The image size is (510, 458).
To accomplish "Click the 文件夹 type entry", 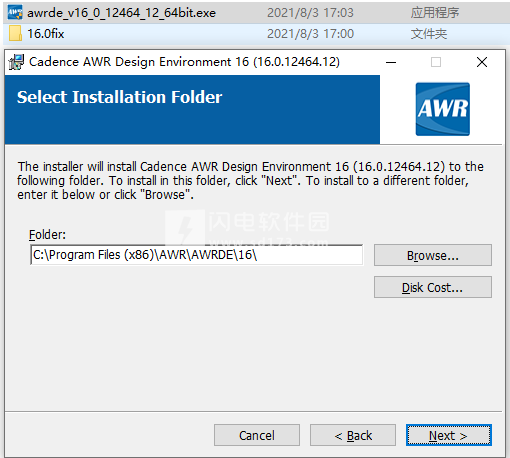I will pyautogui.click(x=429, y=34).
